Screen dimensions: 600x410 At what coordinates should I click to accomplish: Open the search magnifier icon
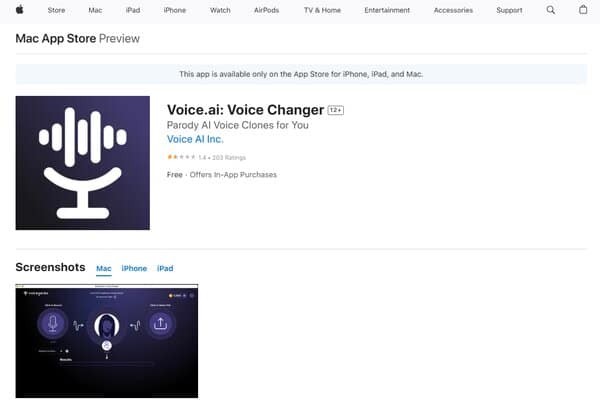pyautogui.click(x=551, y=10)
